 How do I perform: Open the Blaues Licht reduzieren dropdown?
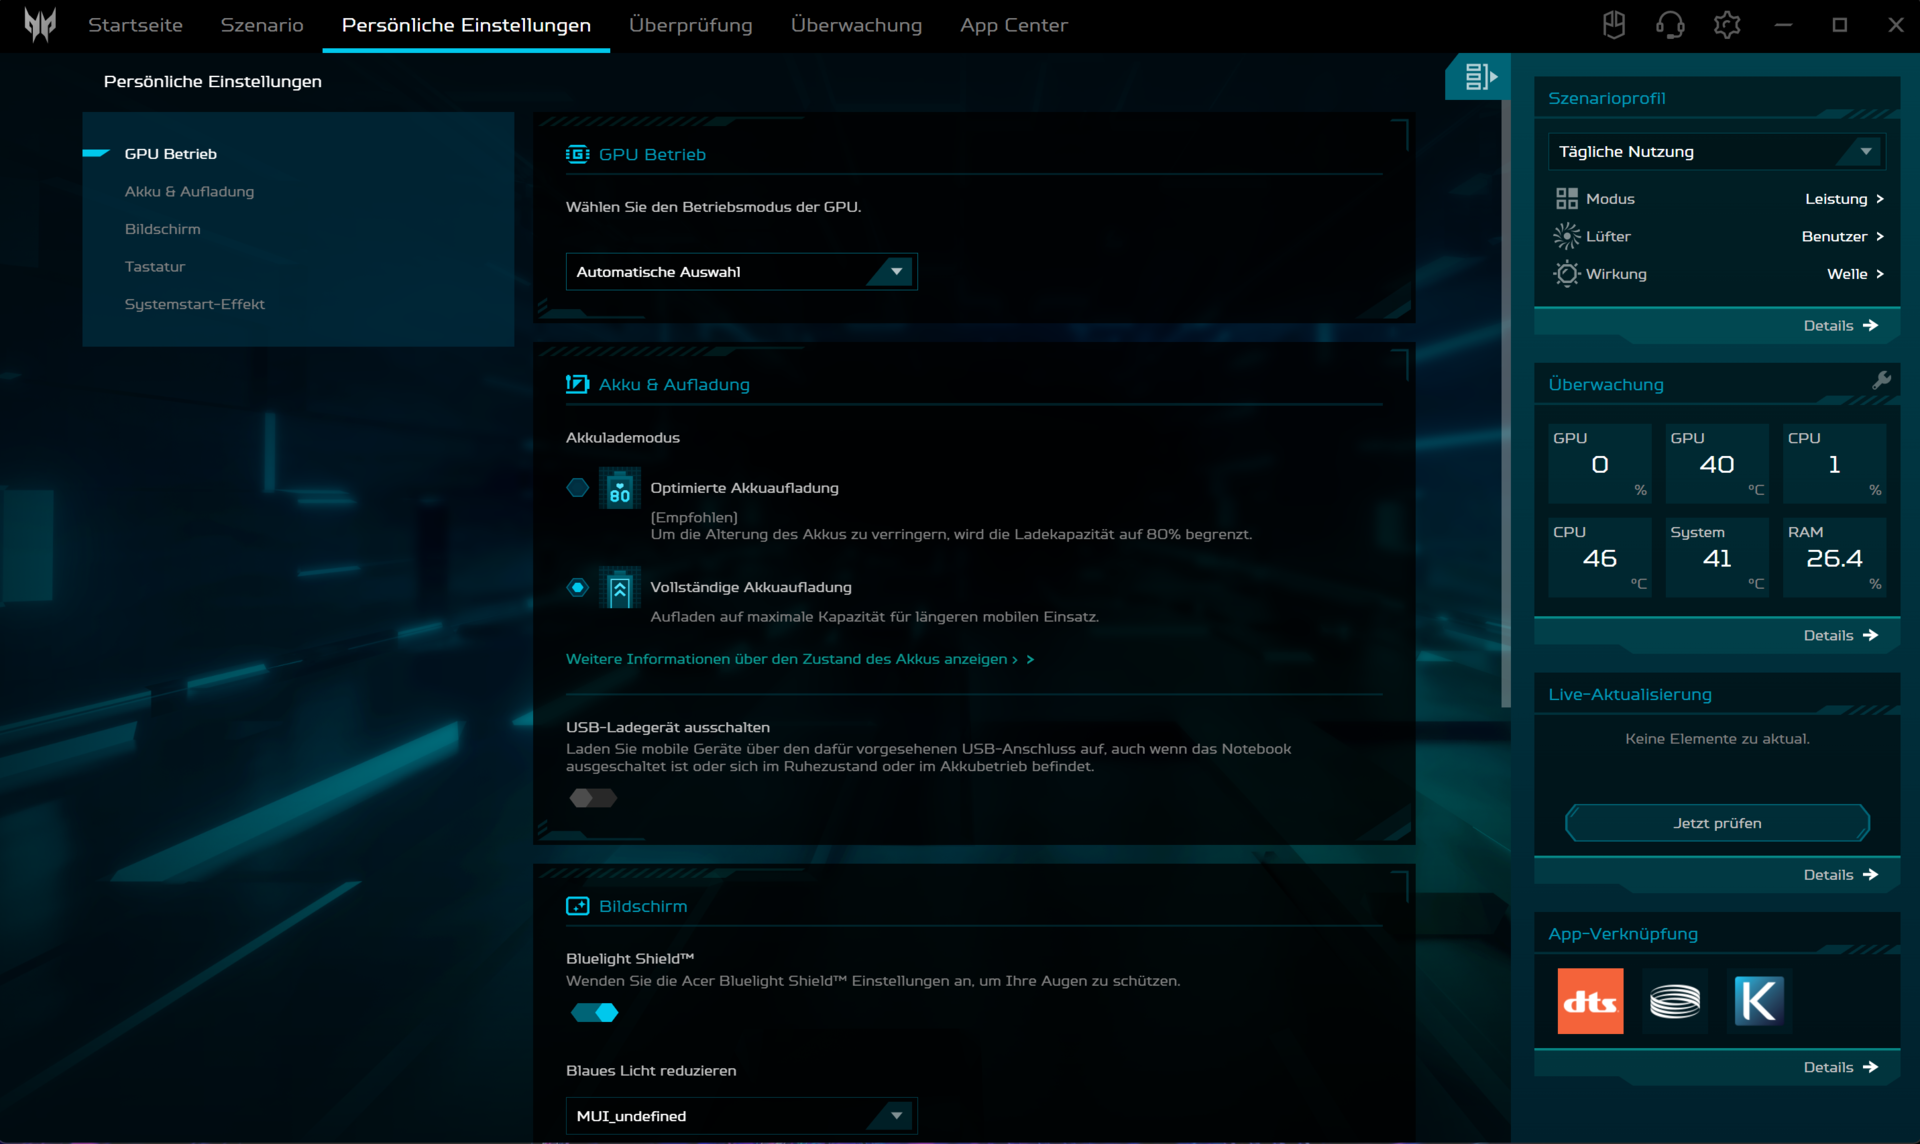[x=741, y=1116]
